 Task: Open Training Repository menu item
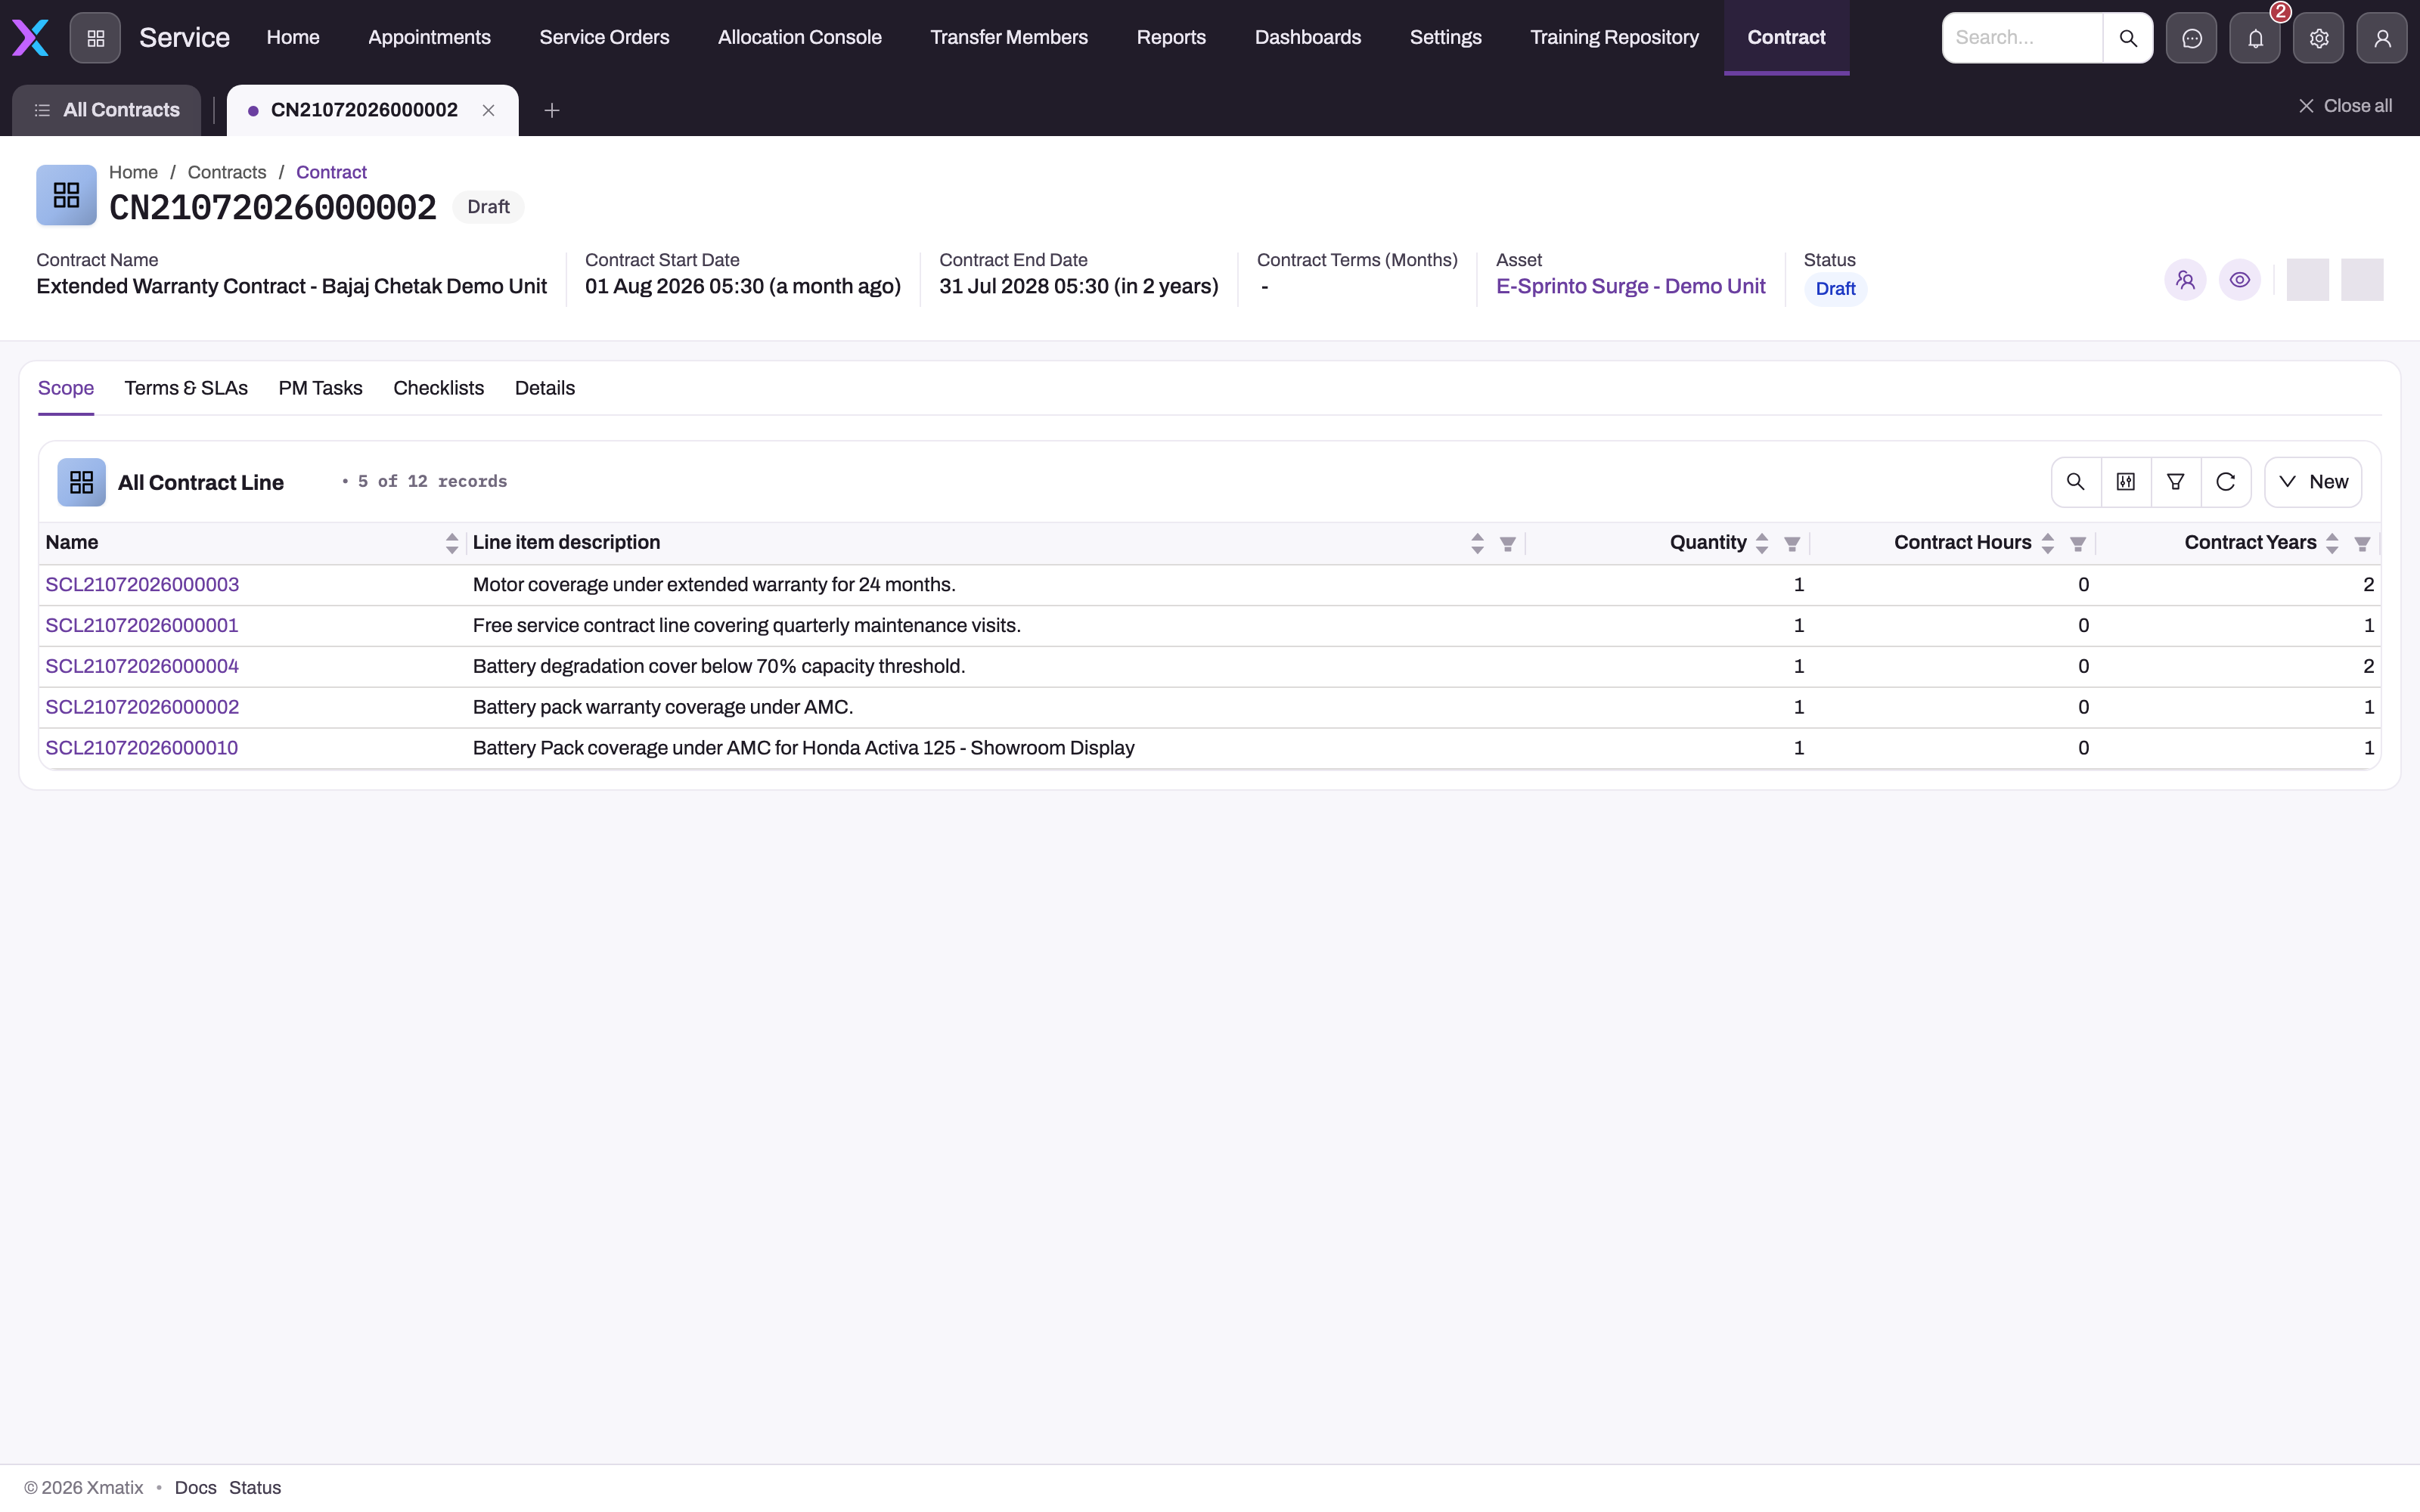click(1614, 38)
